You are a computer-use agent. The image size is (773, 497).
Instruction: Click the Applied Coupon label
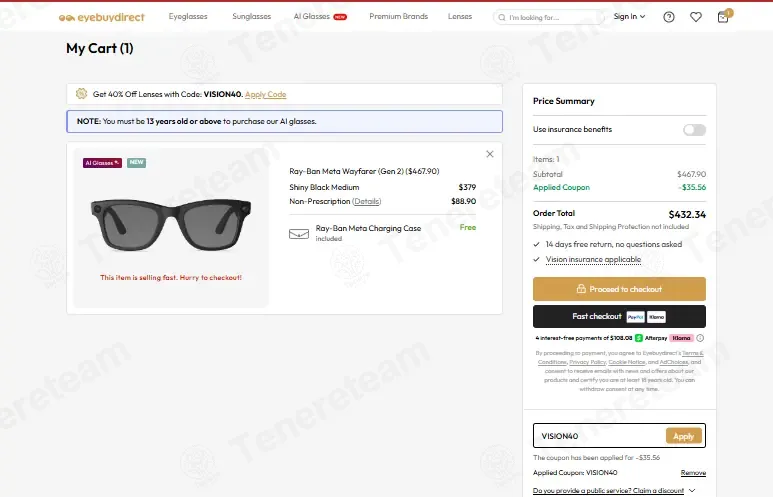click(x=561, y=187)
